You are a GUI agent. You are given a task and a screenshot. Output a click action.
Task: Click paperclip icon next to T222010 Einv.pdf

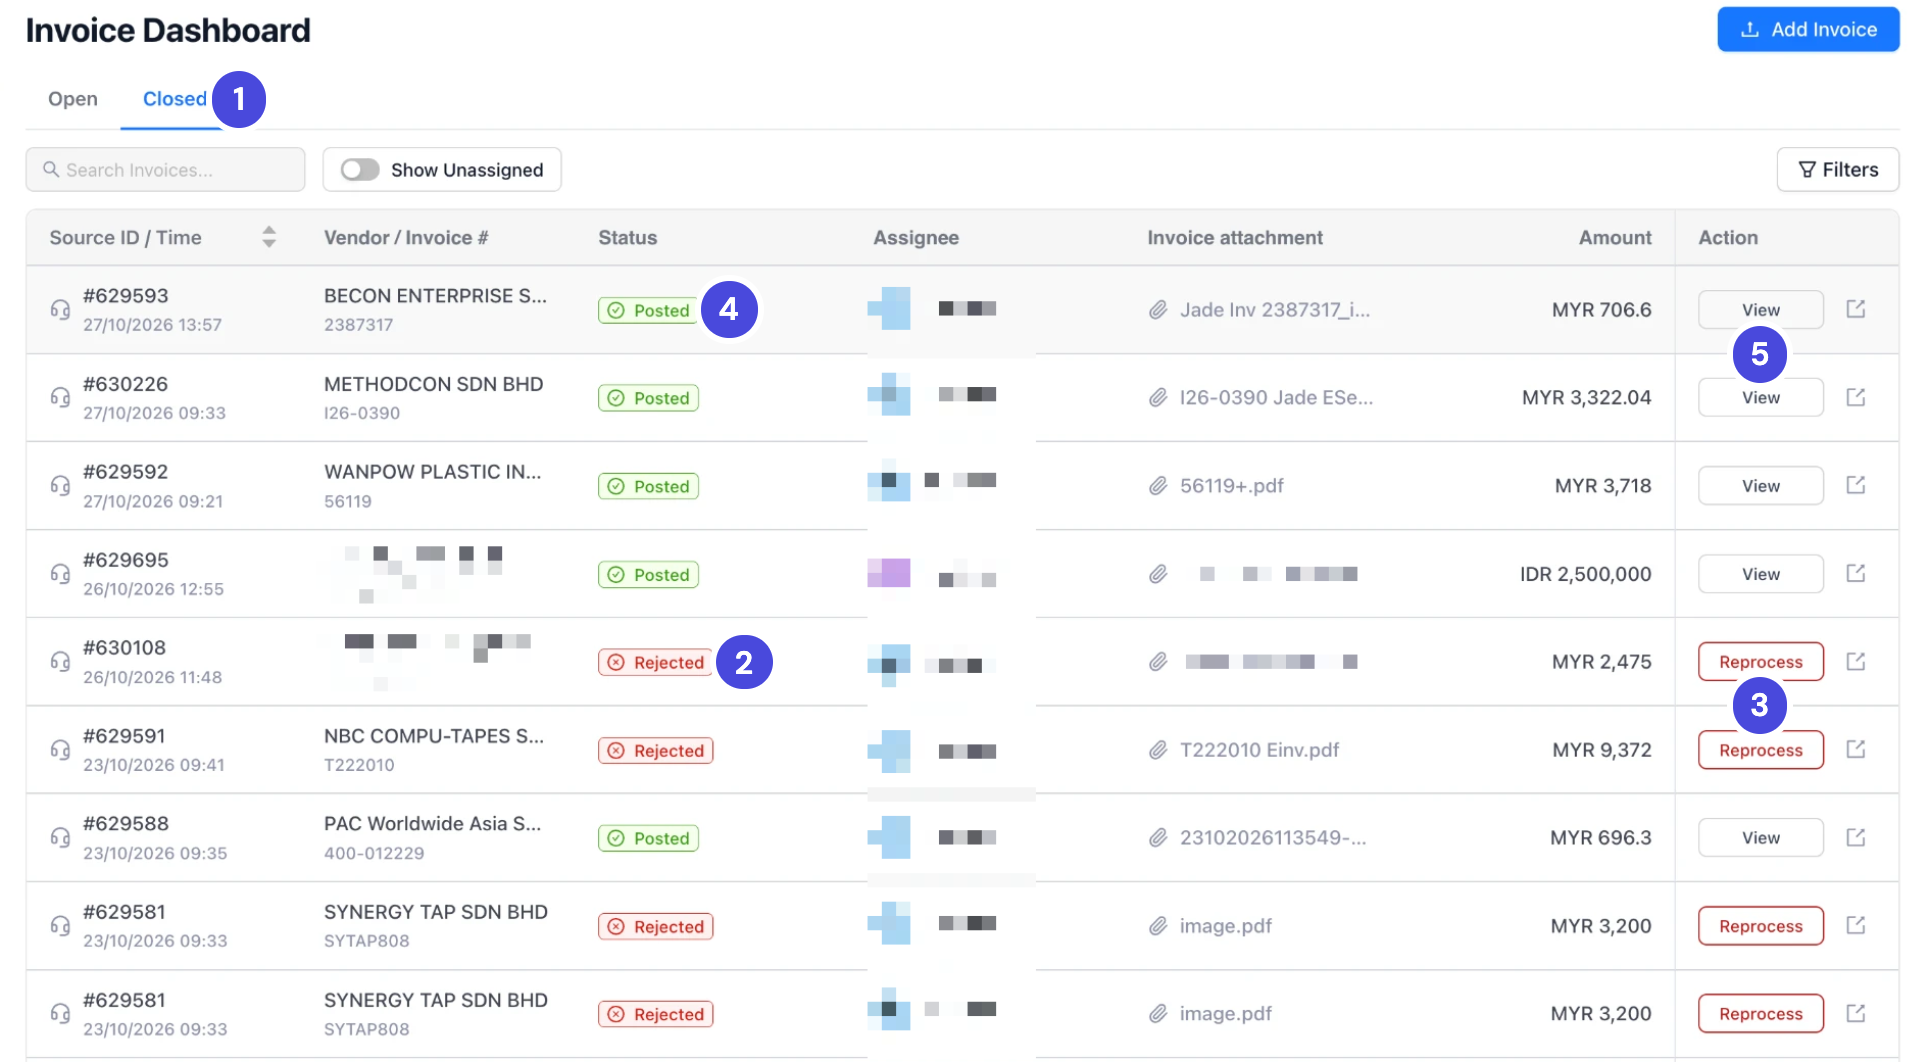(1158, 750)
